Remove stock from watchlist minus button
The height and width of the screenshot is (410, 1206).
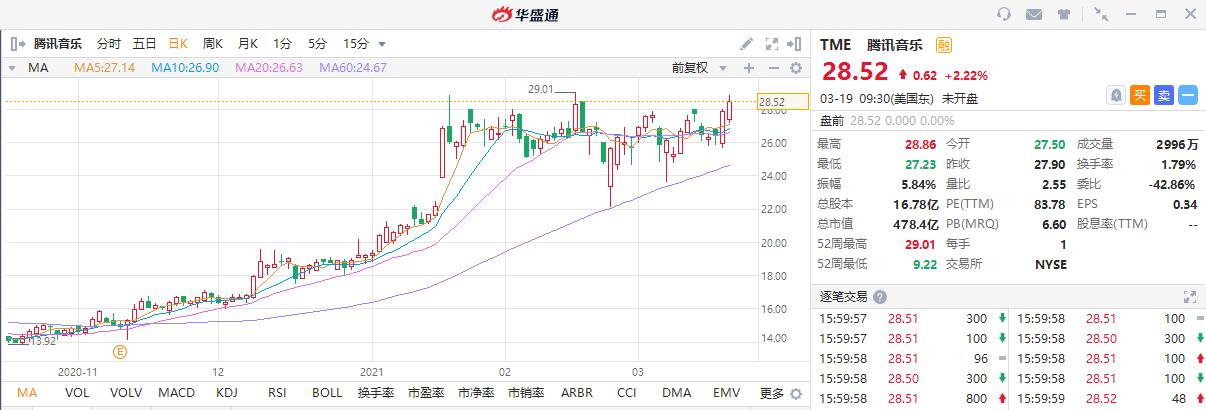1188,95
